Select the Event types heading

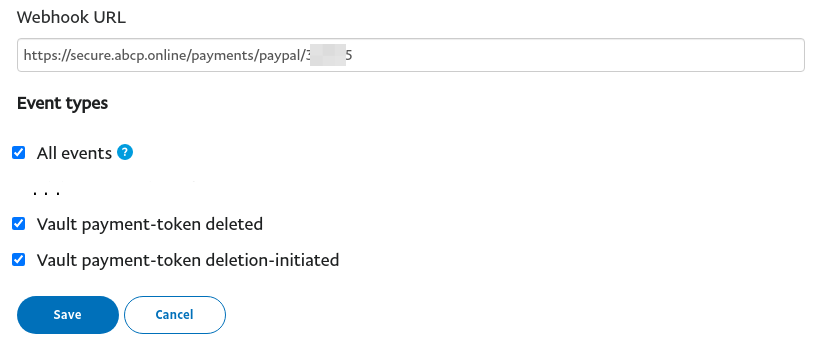tap(62, 103)
